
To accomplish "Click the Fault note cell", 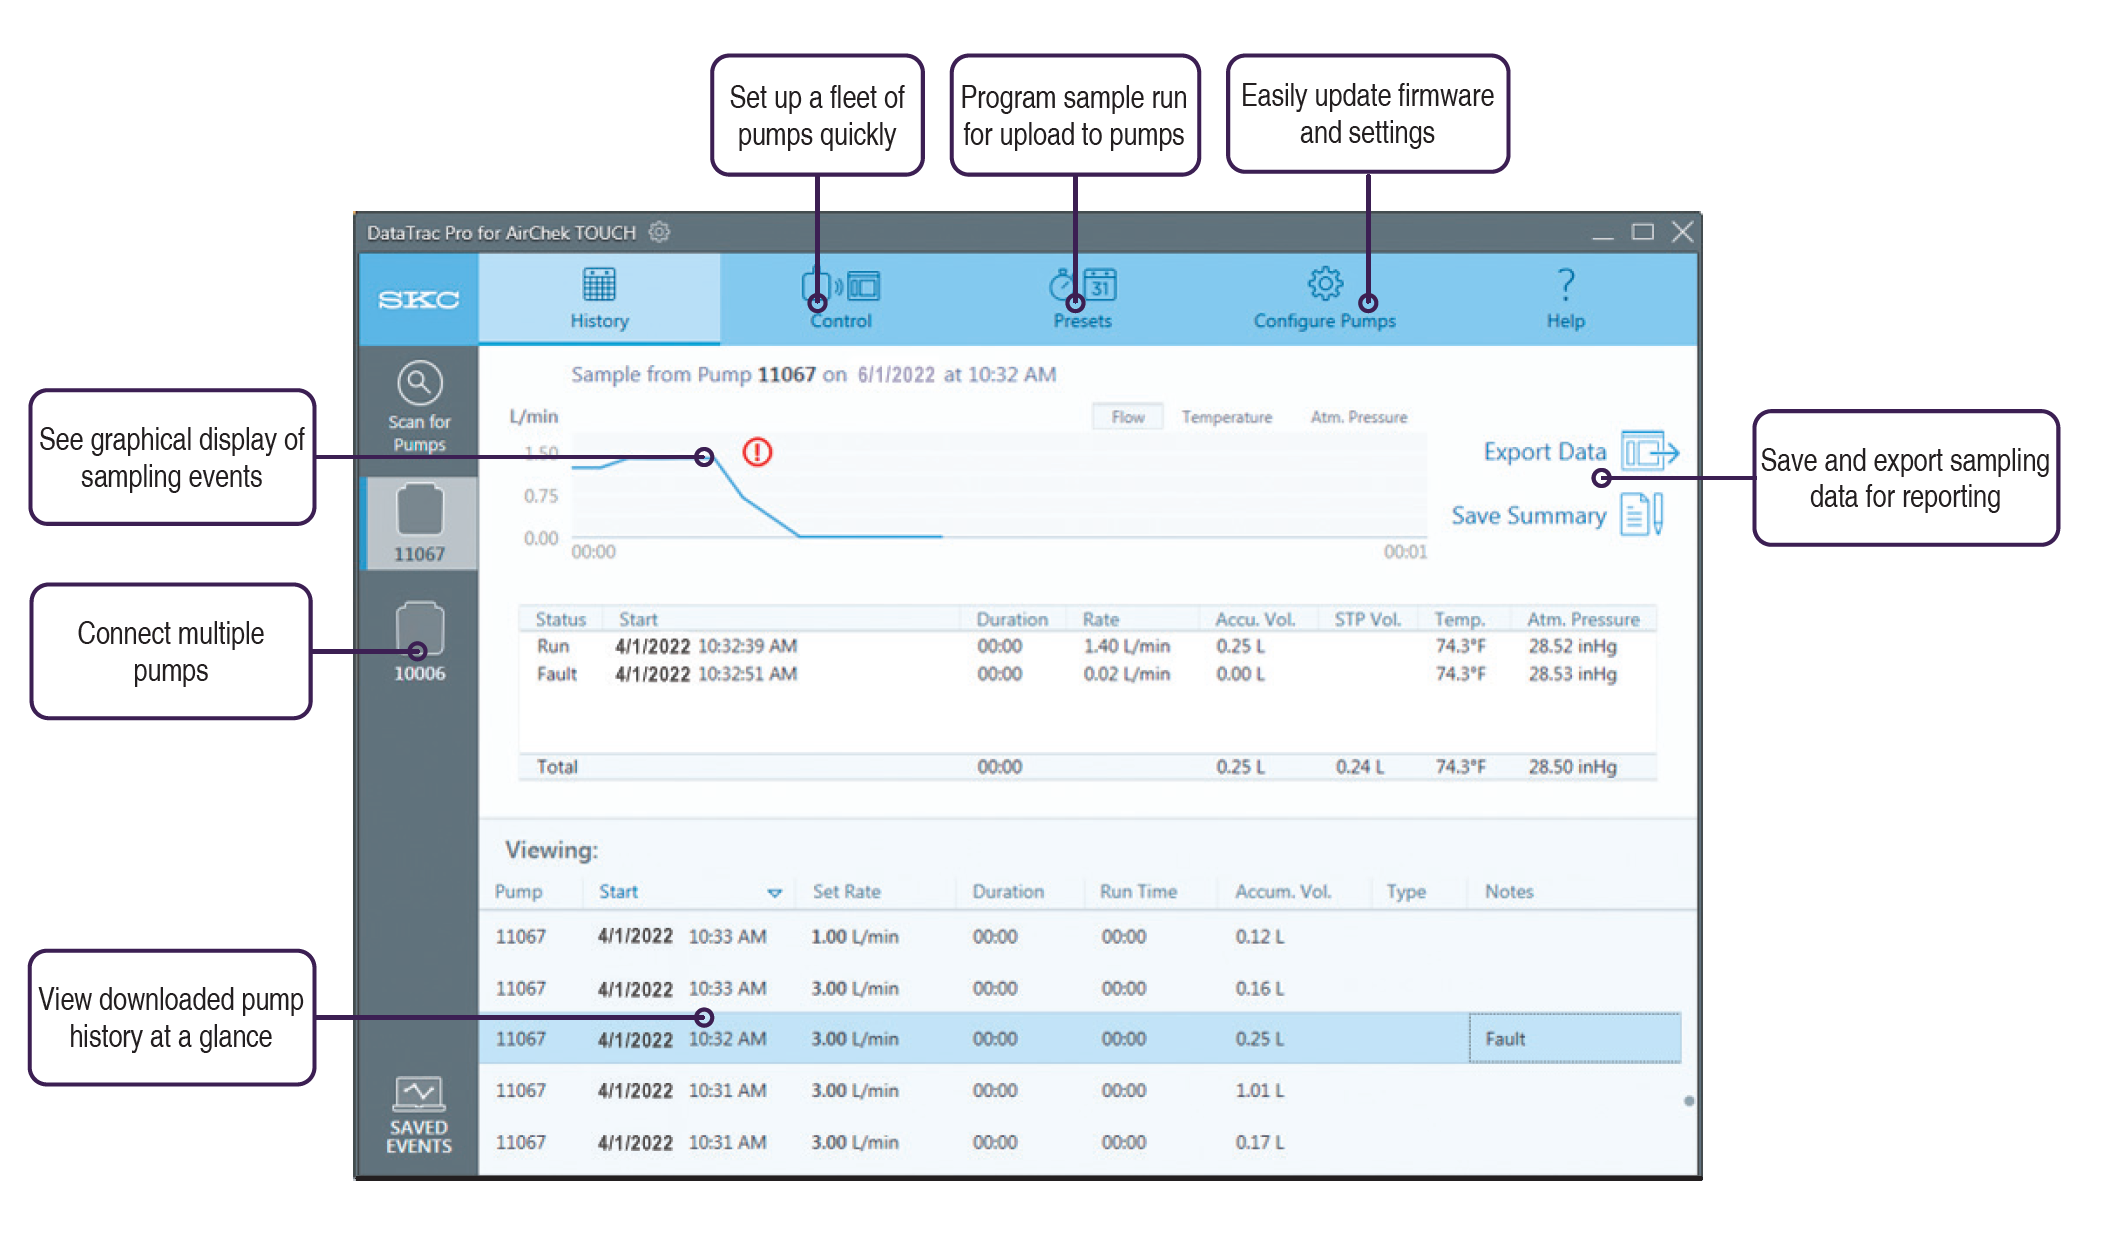I will (x=1575, y=1039).
